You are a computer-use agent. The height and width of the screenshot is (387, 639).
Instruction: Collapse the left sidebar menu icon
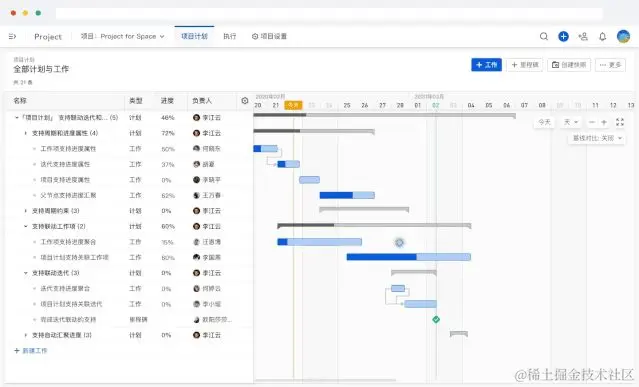point(12,36)
